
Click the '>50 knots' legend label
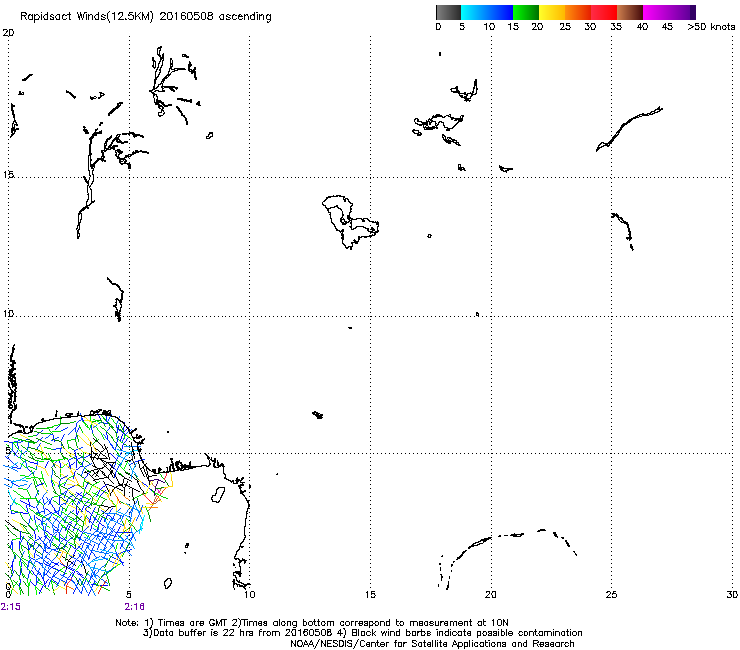711,27
